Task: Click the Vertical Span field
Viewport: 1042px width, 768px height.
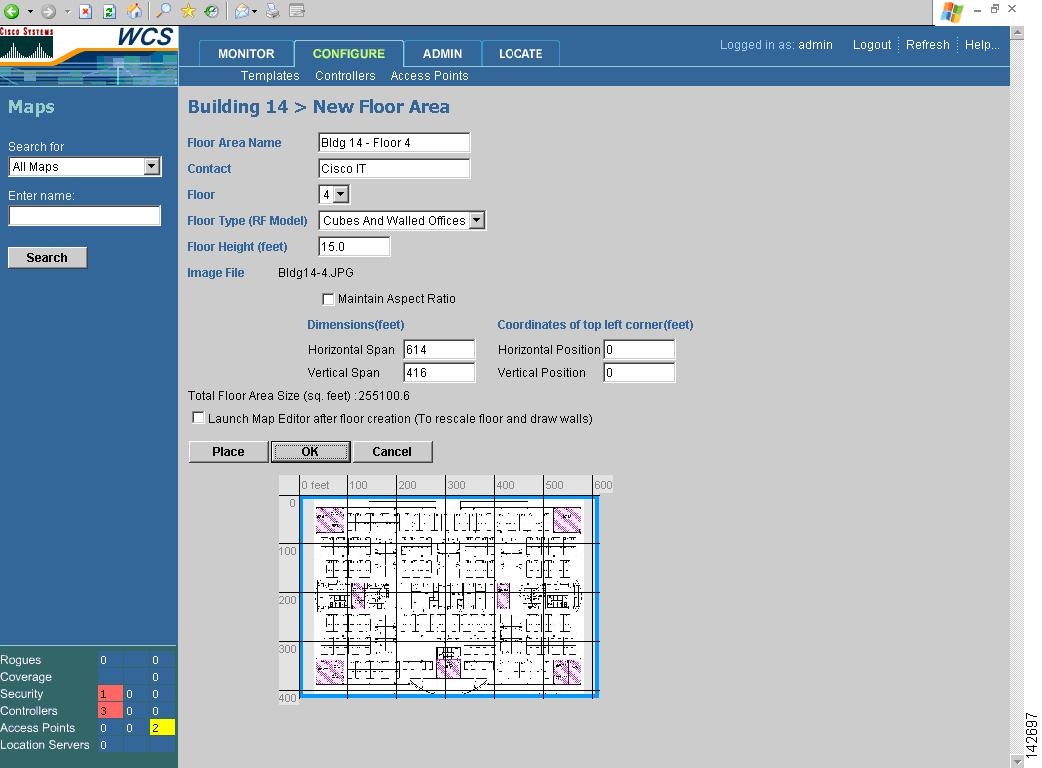Action: (439, 373)
